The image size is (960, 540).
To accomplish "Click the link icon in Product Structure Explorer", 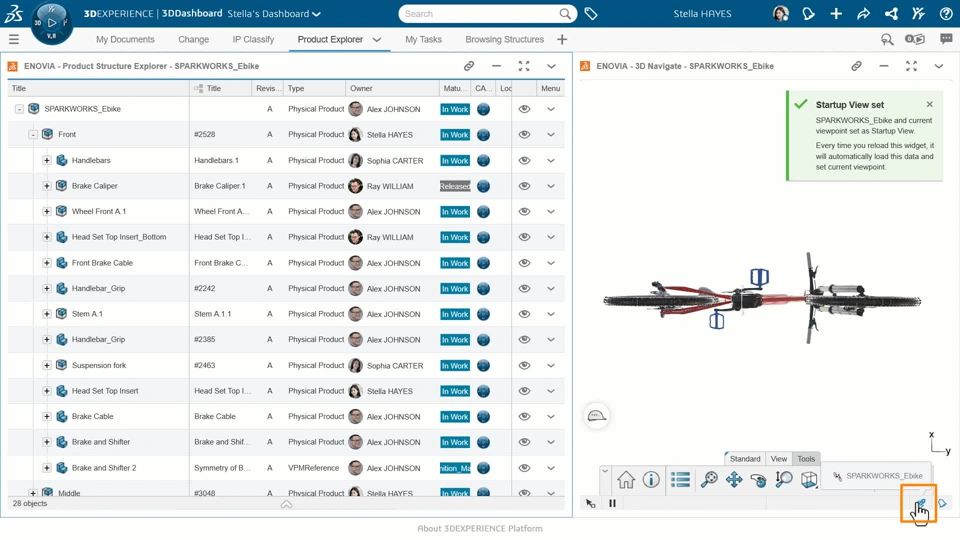I will [x=468, y=66].
